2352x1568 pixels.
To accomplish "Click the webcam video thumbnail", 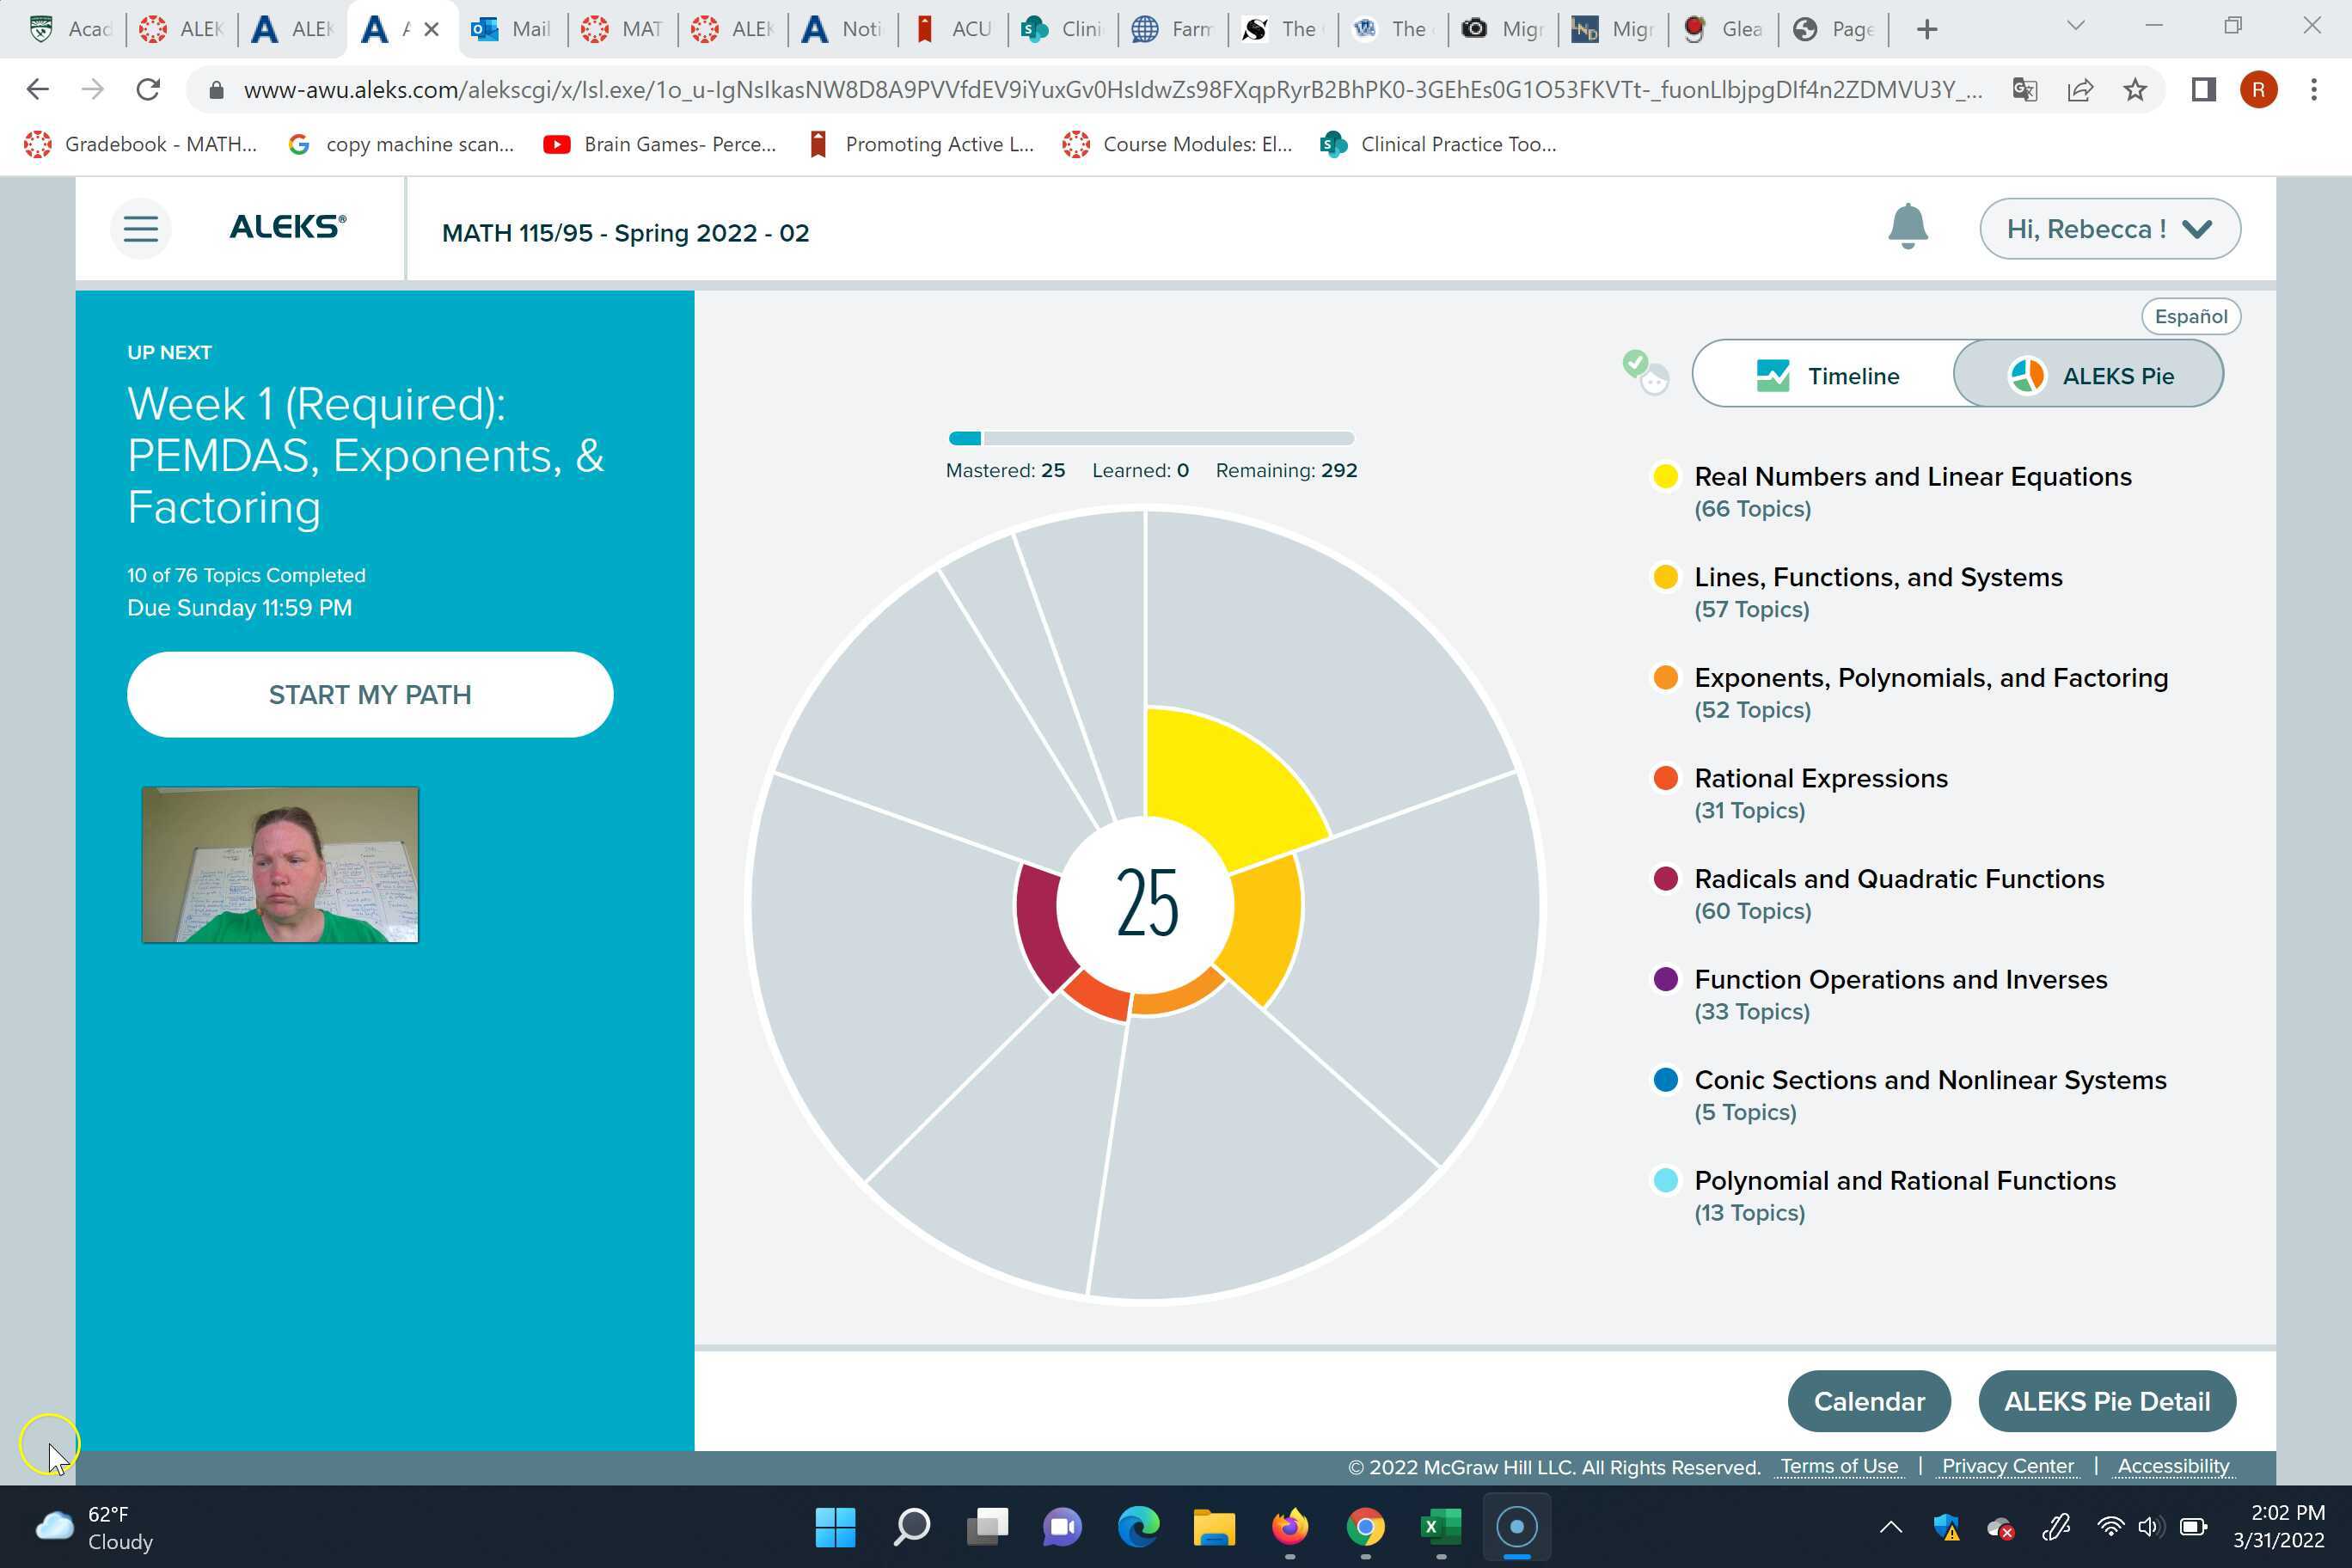I will click(280, 865).
